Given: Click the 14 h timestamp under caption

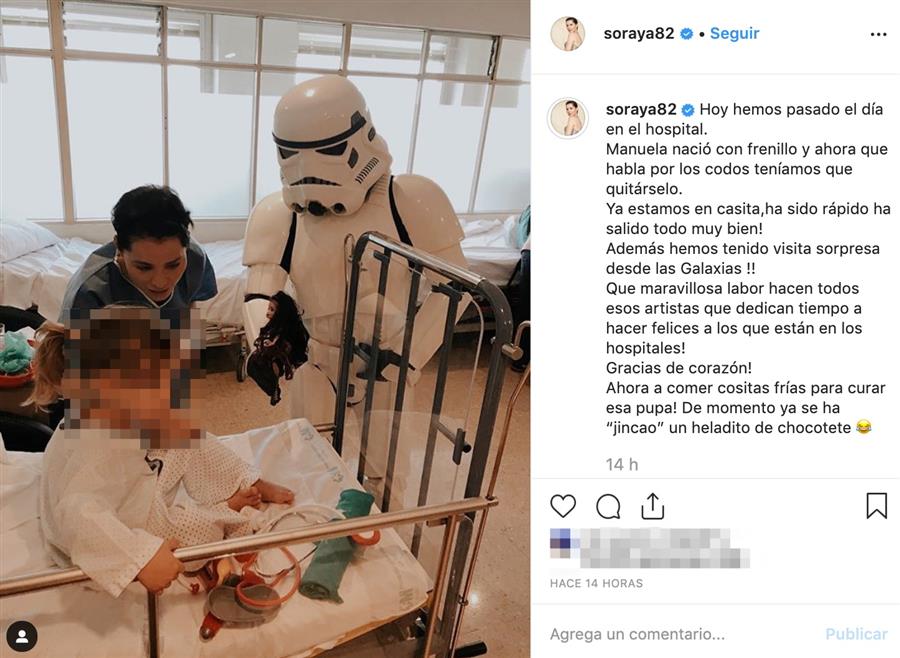Looking at the screenshot, I should point(622,464).
